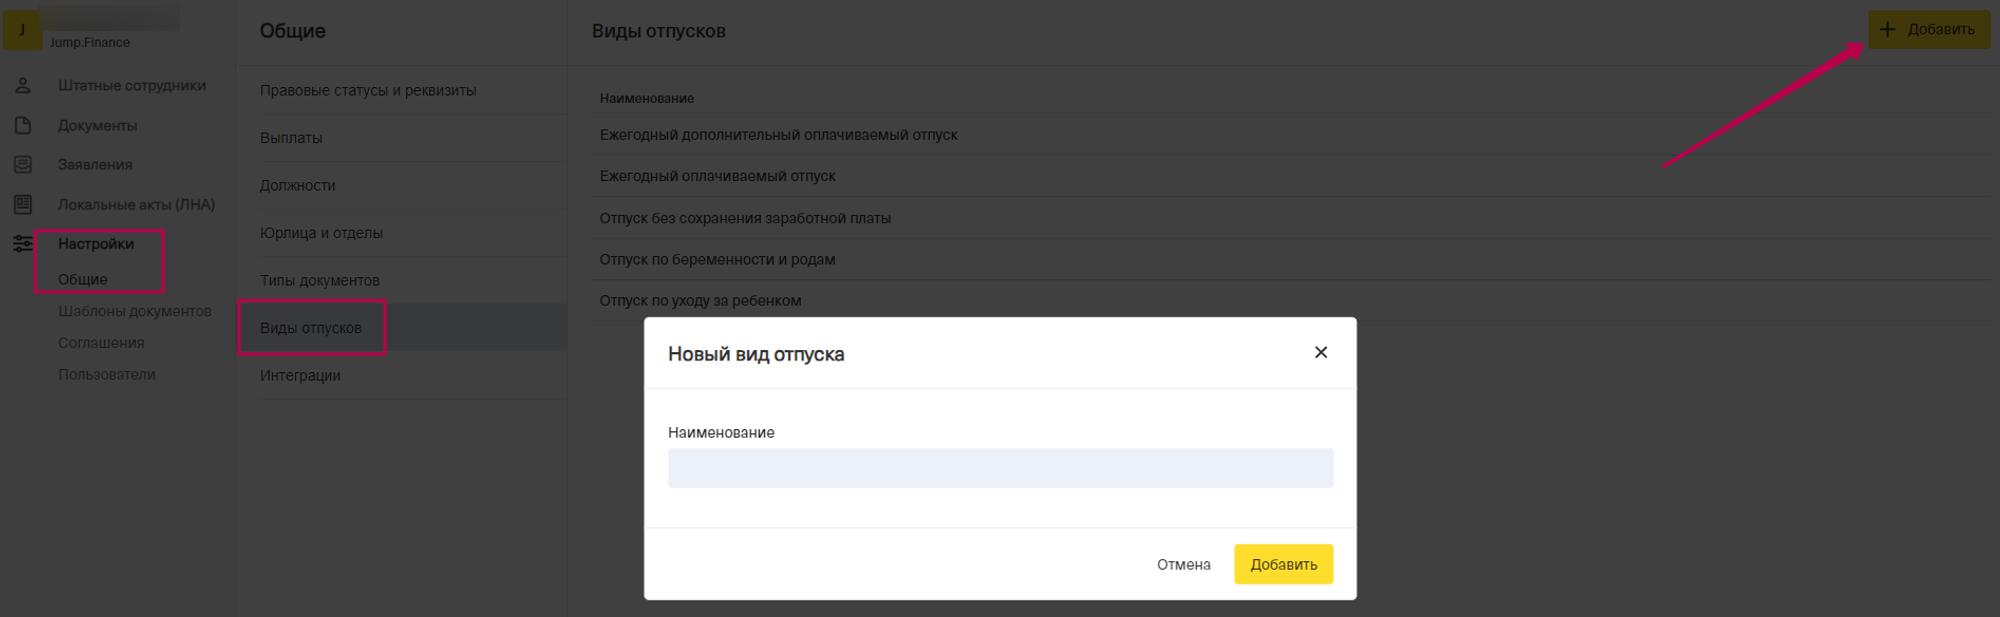Open Общие settings submenu item
The height and width of the screenshot is (617, 2000).
(83, 279)
